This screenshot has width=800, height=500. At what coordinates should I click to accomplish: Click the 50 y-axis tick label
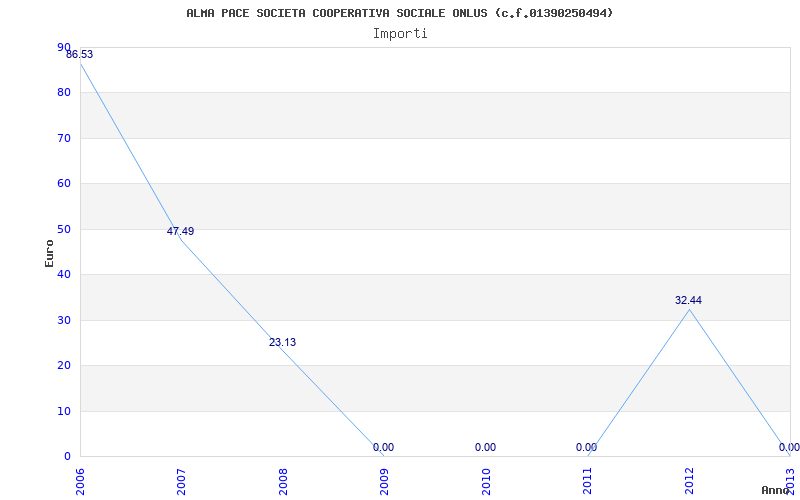pyautogui.click(x=64, y=229)
